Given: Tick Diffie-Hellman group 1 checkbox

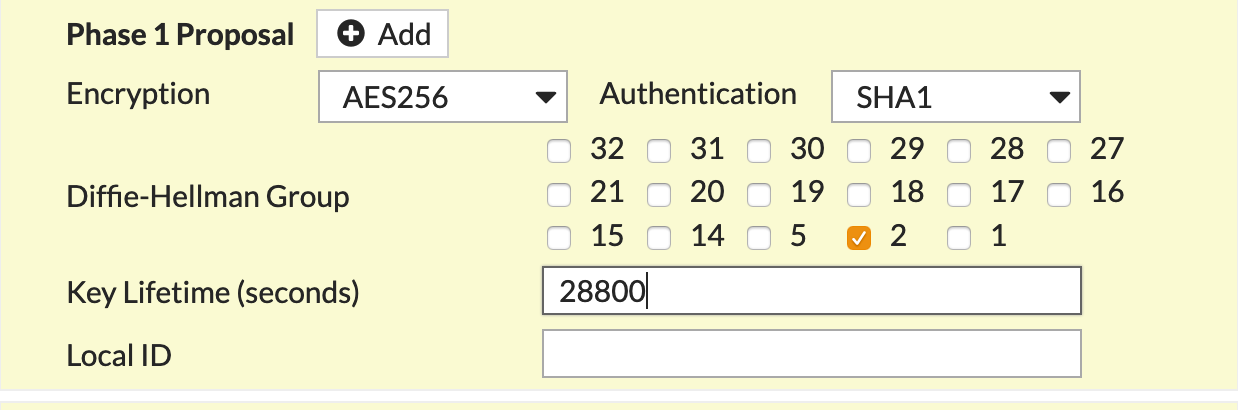Looking at the screenshot, I should point(959,238).
